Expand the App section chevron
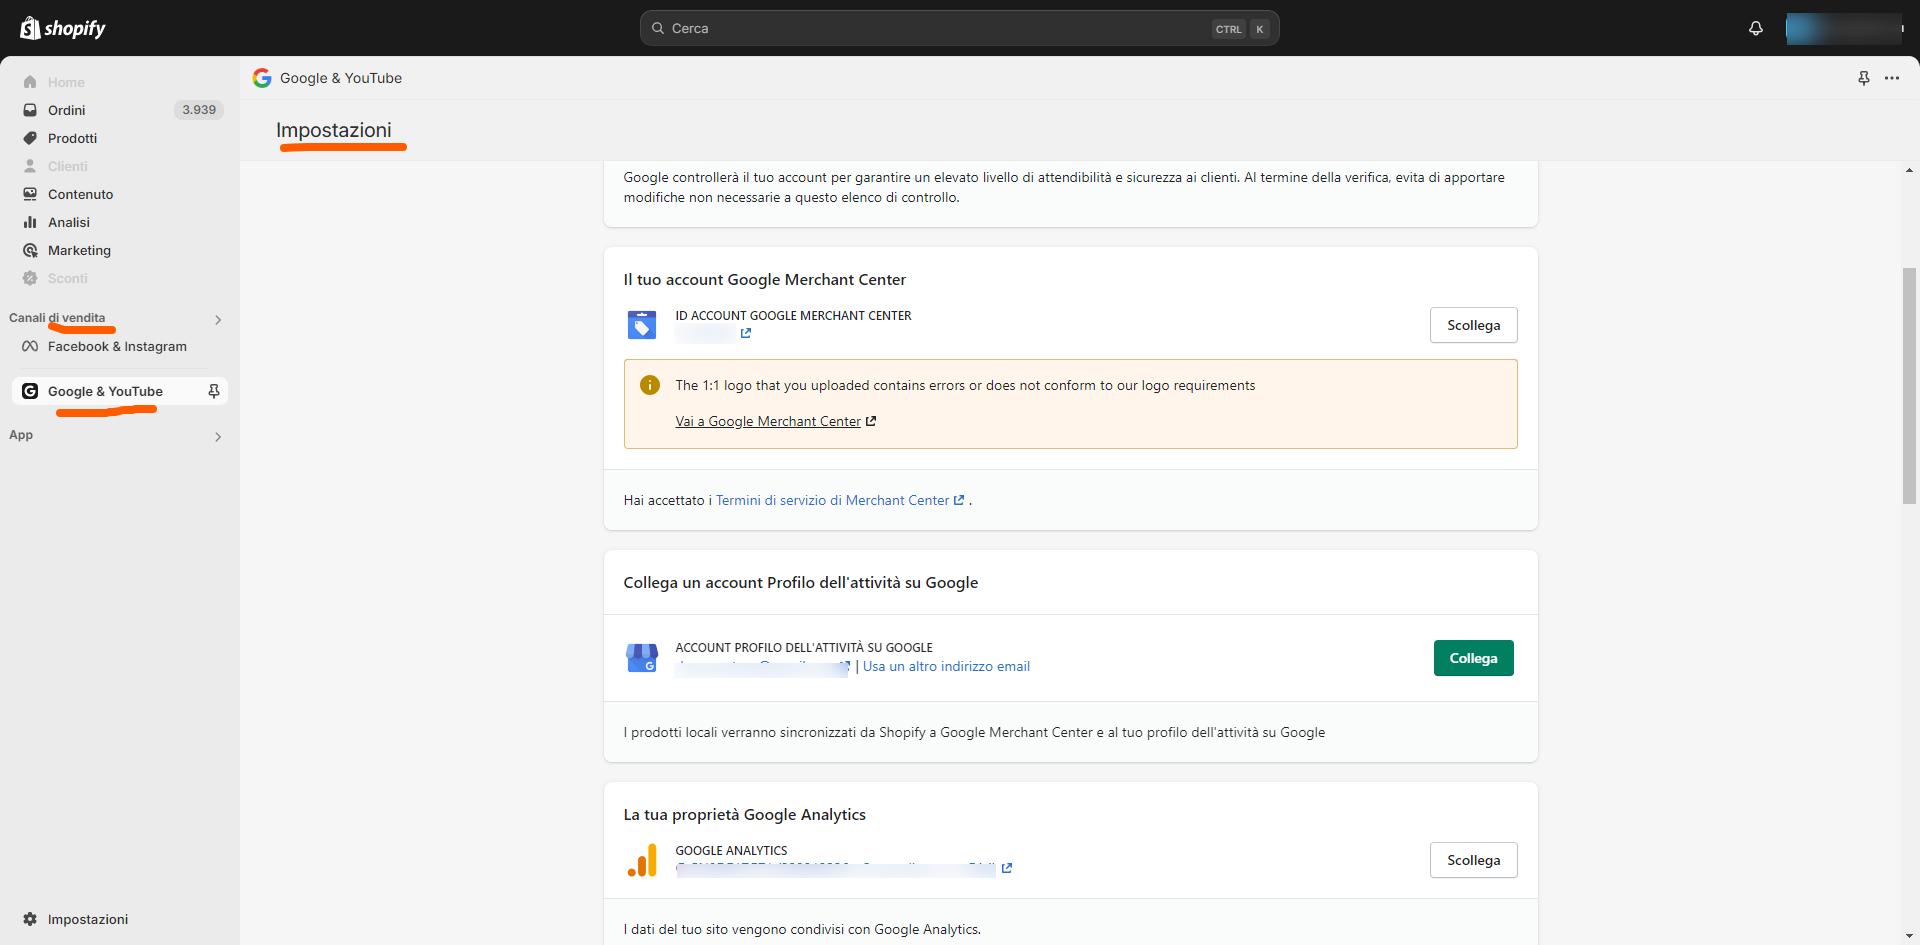Viewport: 1920px width, 945px height. 217,437
